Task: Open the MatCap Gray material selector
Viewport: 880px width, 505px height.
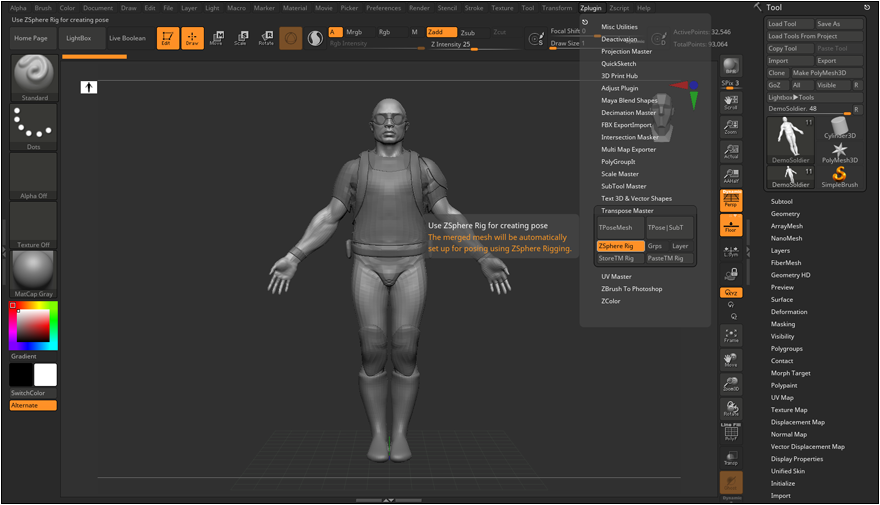Action: pyautogui.click(x=34, y=274)
